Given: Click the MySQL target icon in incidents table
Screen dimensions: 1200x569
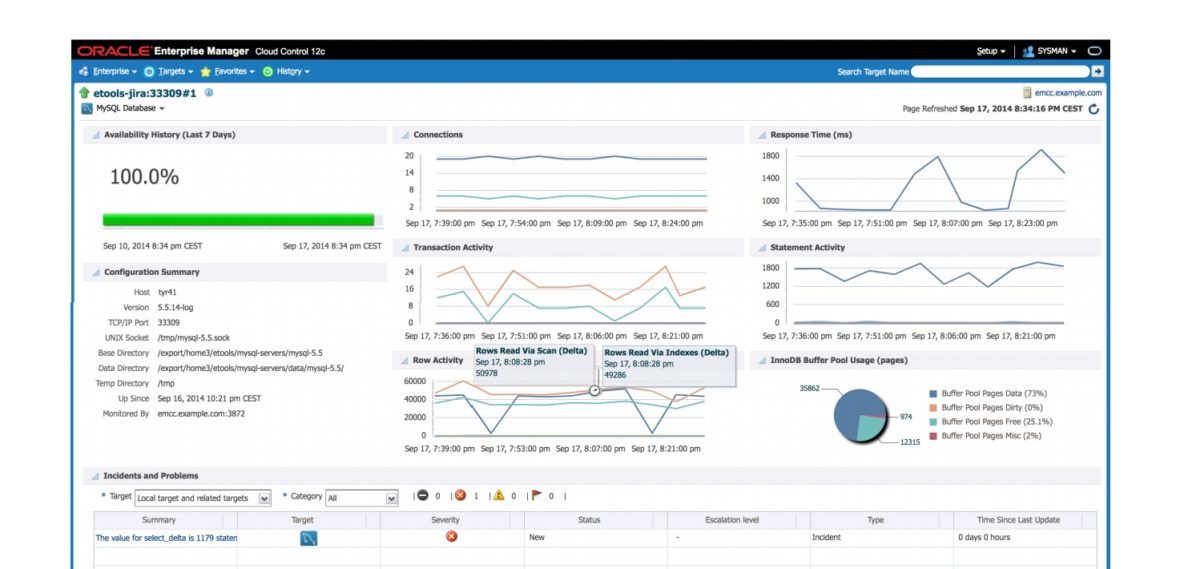Looking at the screenshot, I should (x=309, y=538).
